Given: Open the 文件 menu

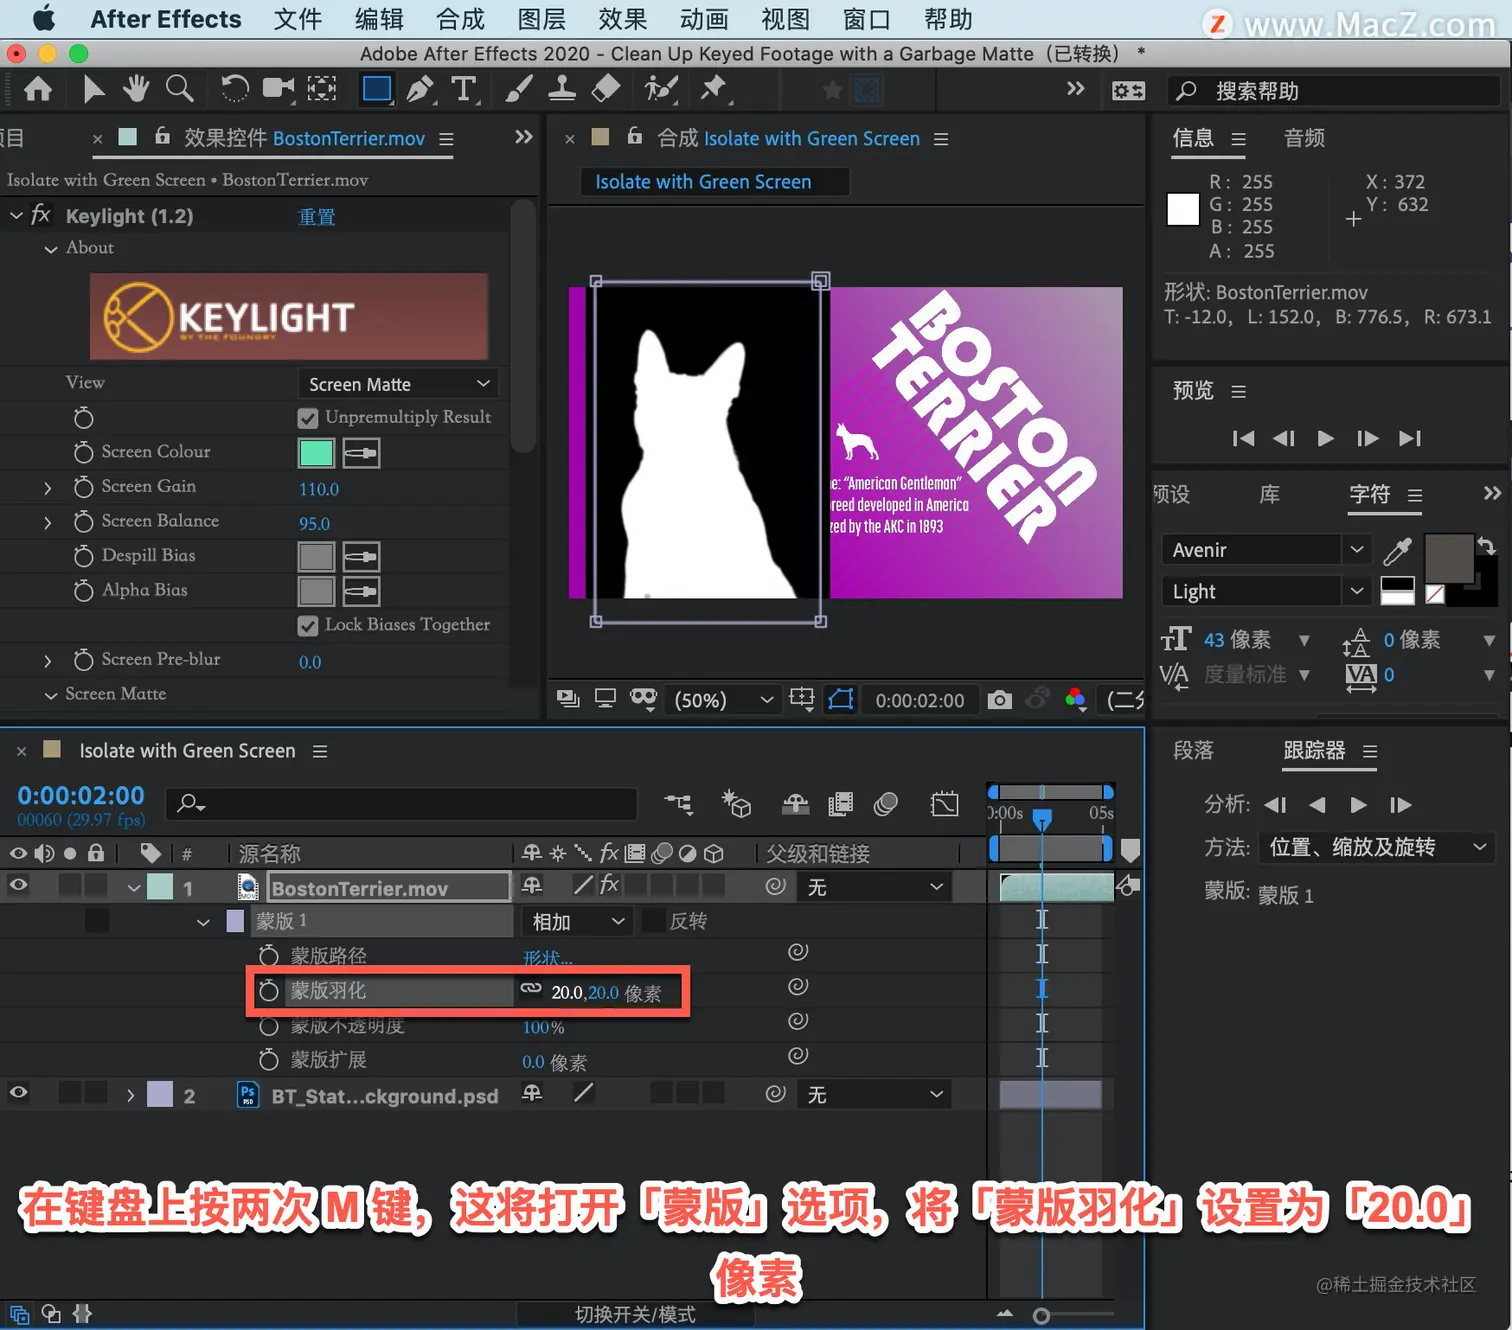Looking at the screenshot, I should (298, 19).
